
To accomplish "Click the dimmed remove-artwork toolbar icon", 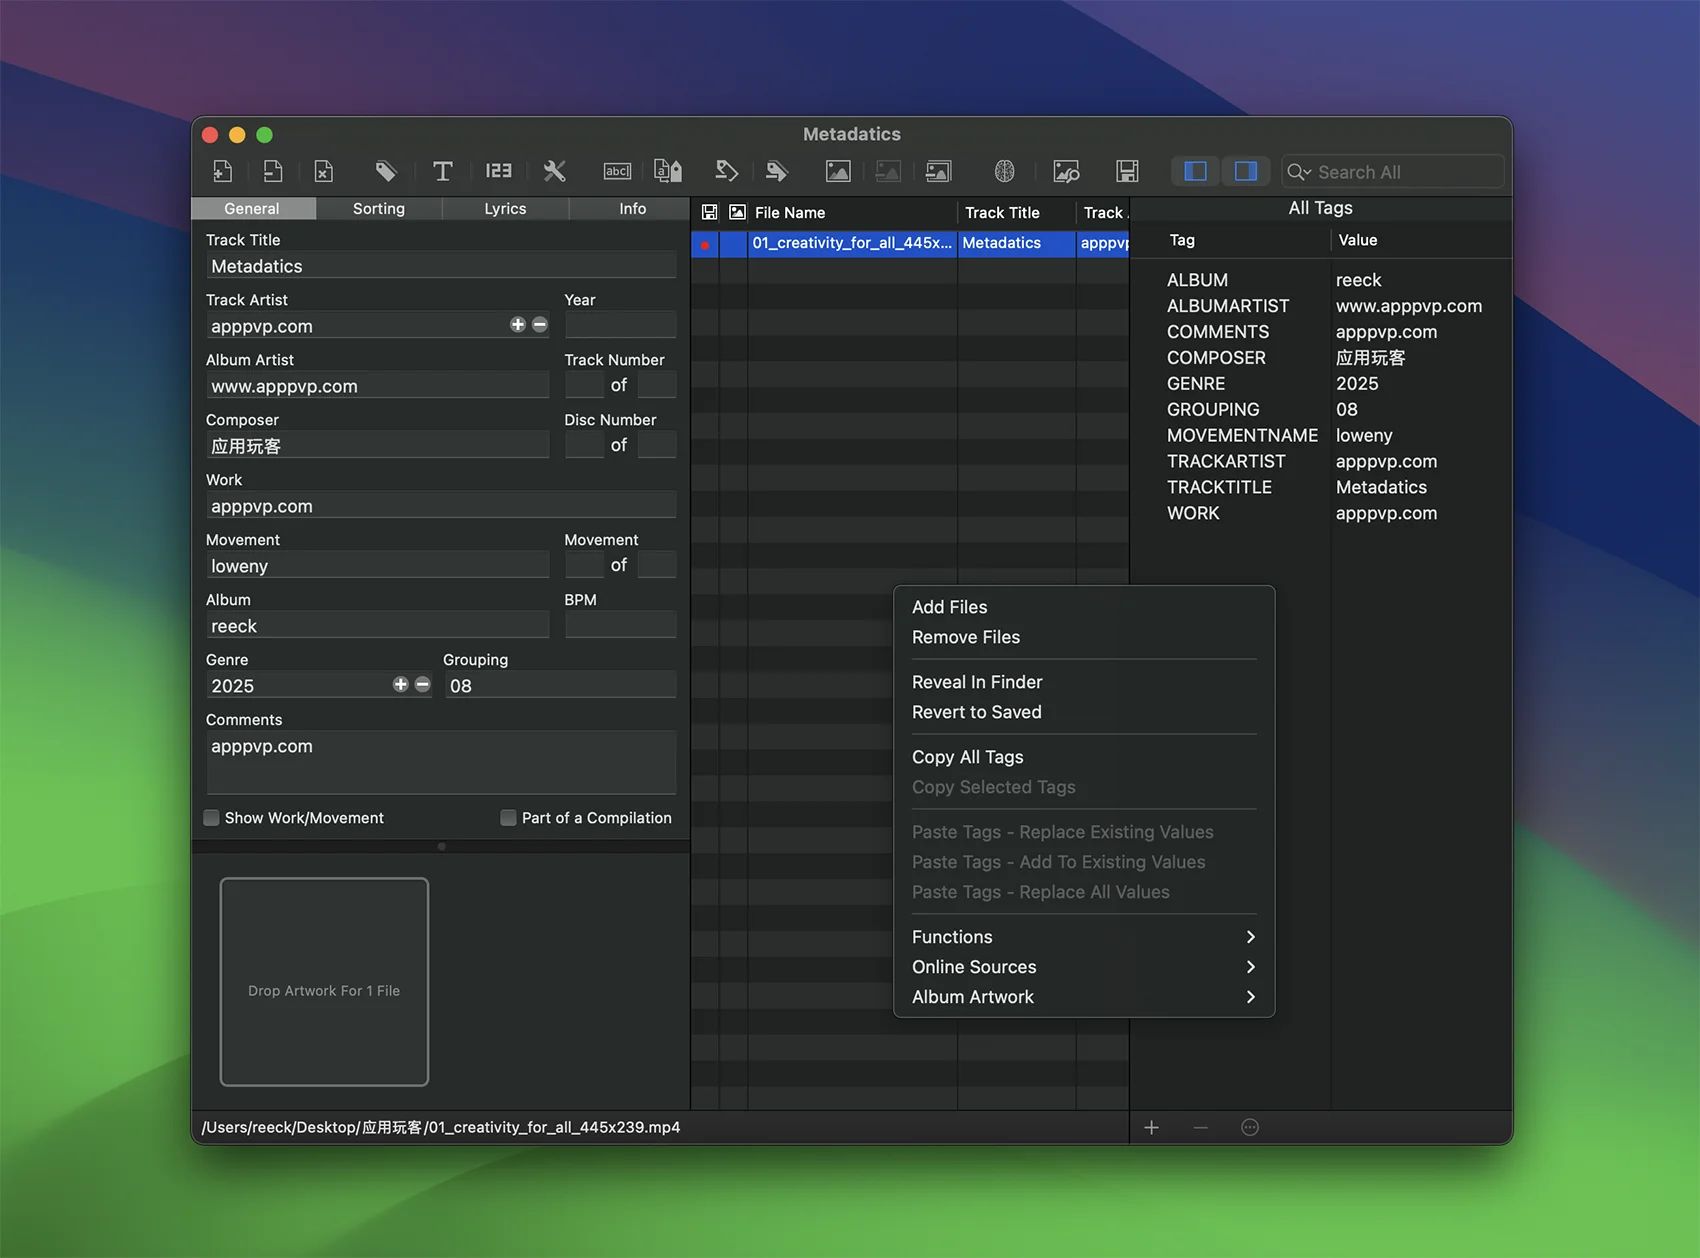I will (888, 171).
